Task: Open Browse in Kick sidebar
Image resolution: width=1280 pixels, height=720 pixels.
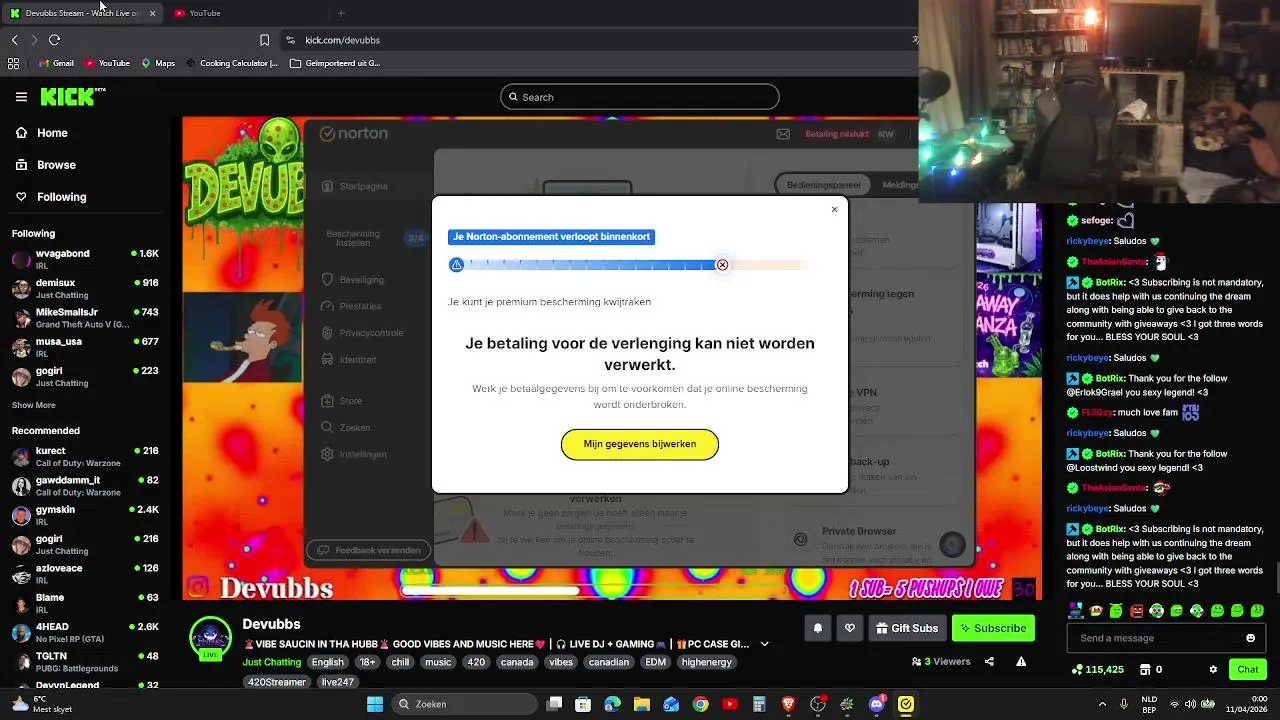Action: [46, 165]
